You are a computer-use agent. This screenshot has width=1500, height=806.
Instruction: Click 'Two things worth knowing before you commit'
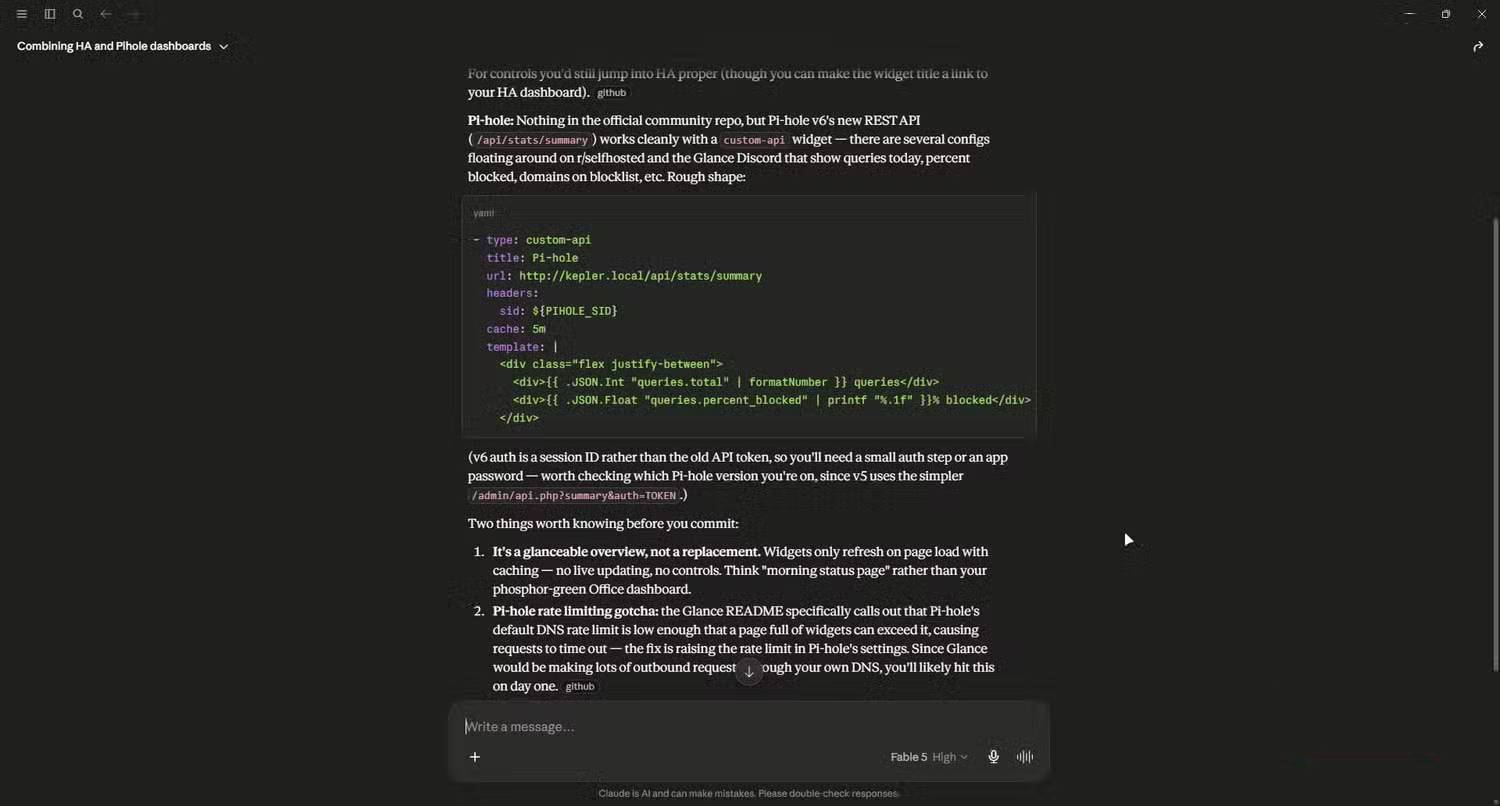click(x=603, y=524)
